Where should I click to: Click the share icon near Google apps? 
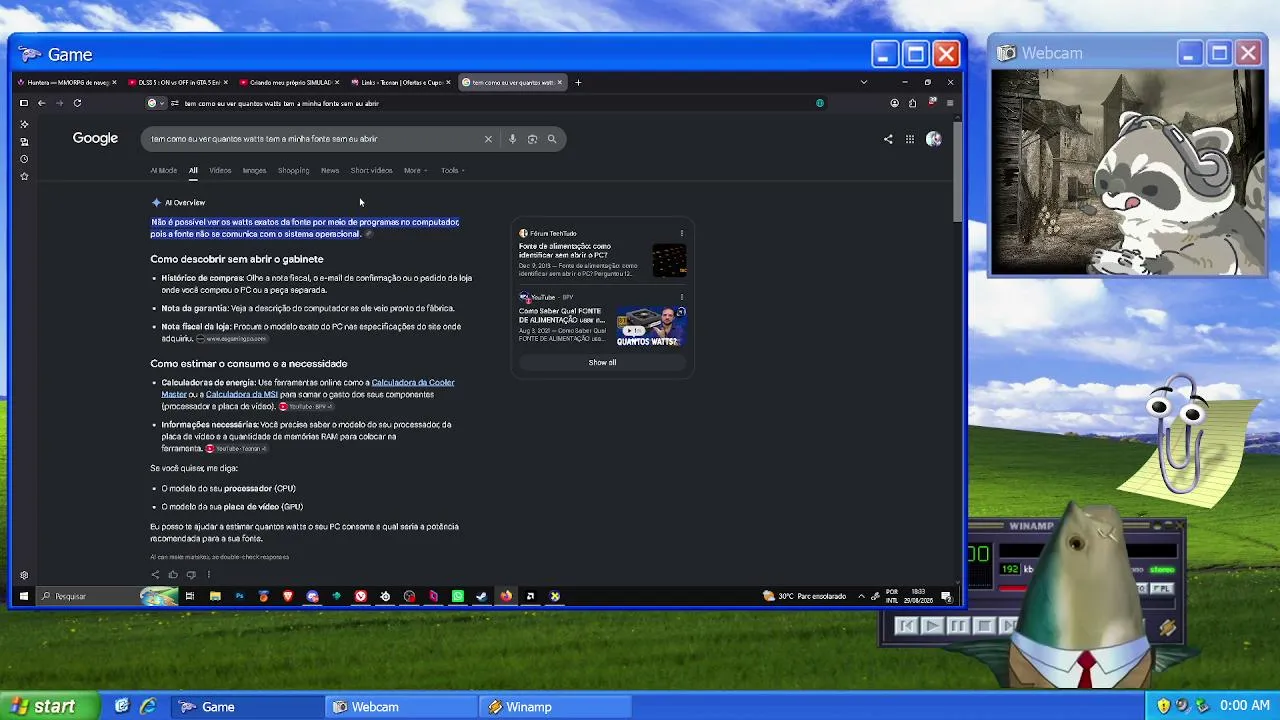[888, 139]
